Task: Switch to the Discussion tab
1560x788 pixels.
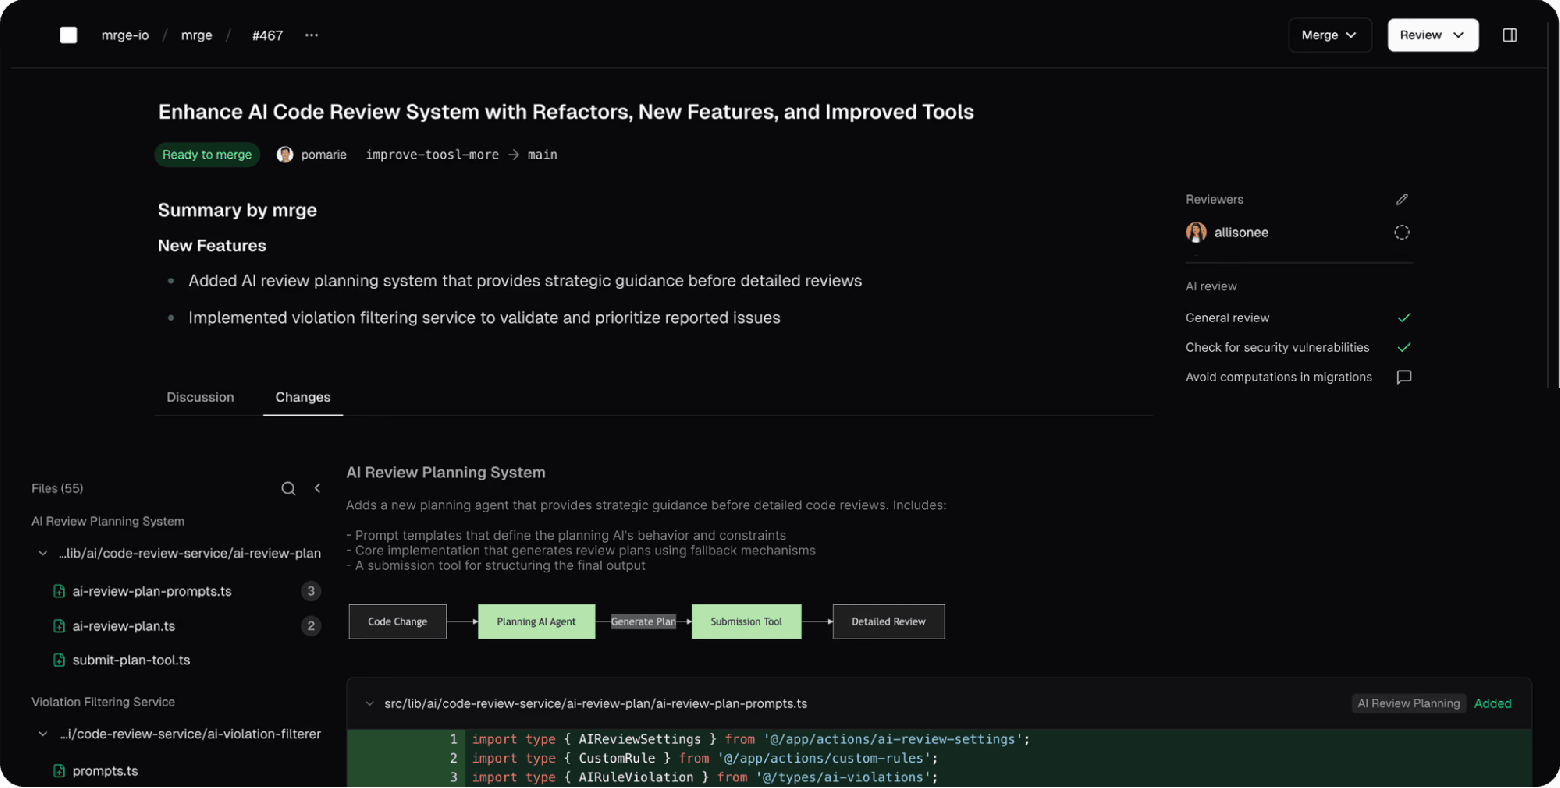Action: (200, 397)
